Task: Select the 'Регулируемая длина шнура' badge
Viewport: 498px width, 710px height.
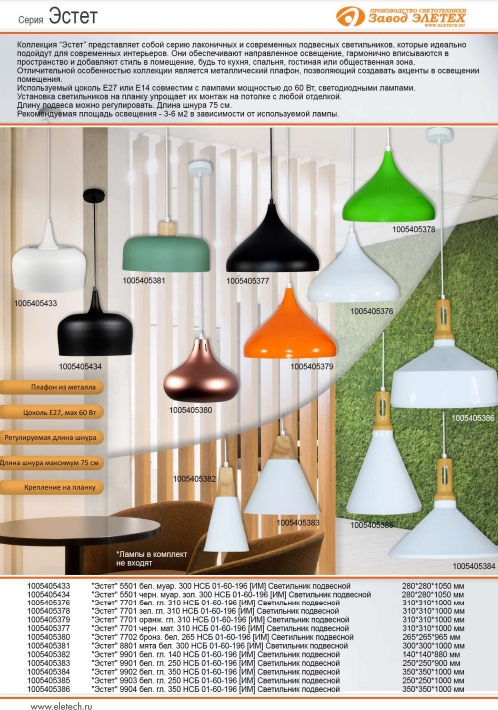Action: (x=52, y=437)
